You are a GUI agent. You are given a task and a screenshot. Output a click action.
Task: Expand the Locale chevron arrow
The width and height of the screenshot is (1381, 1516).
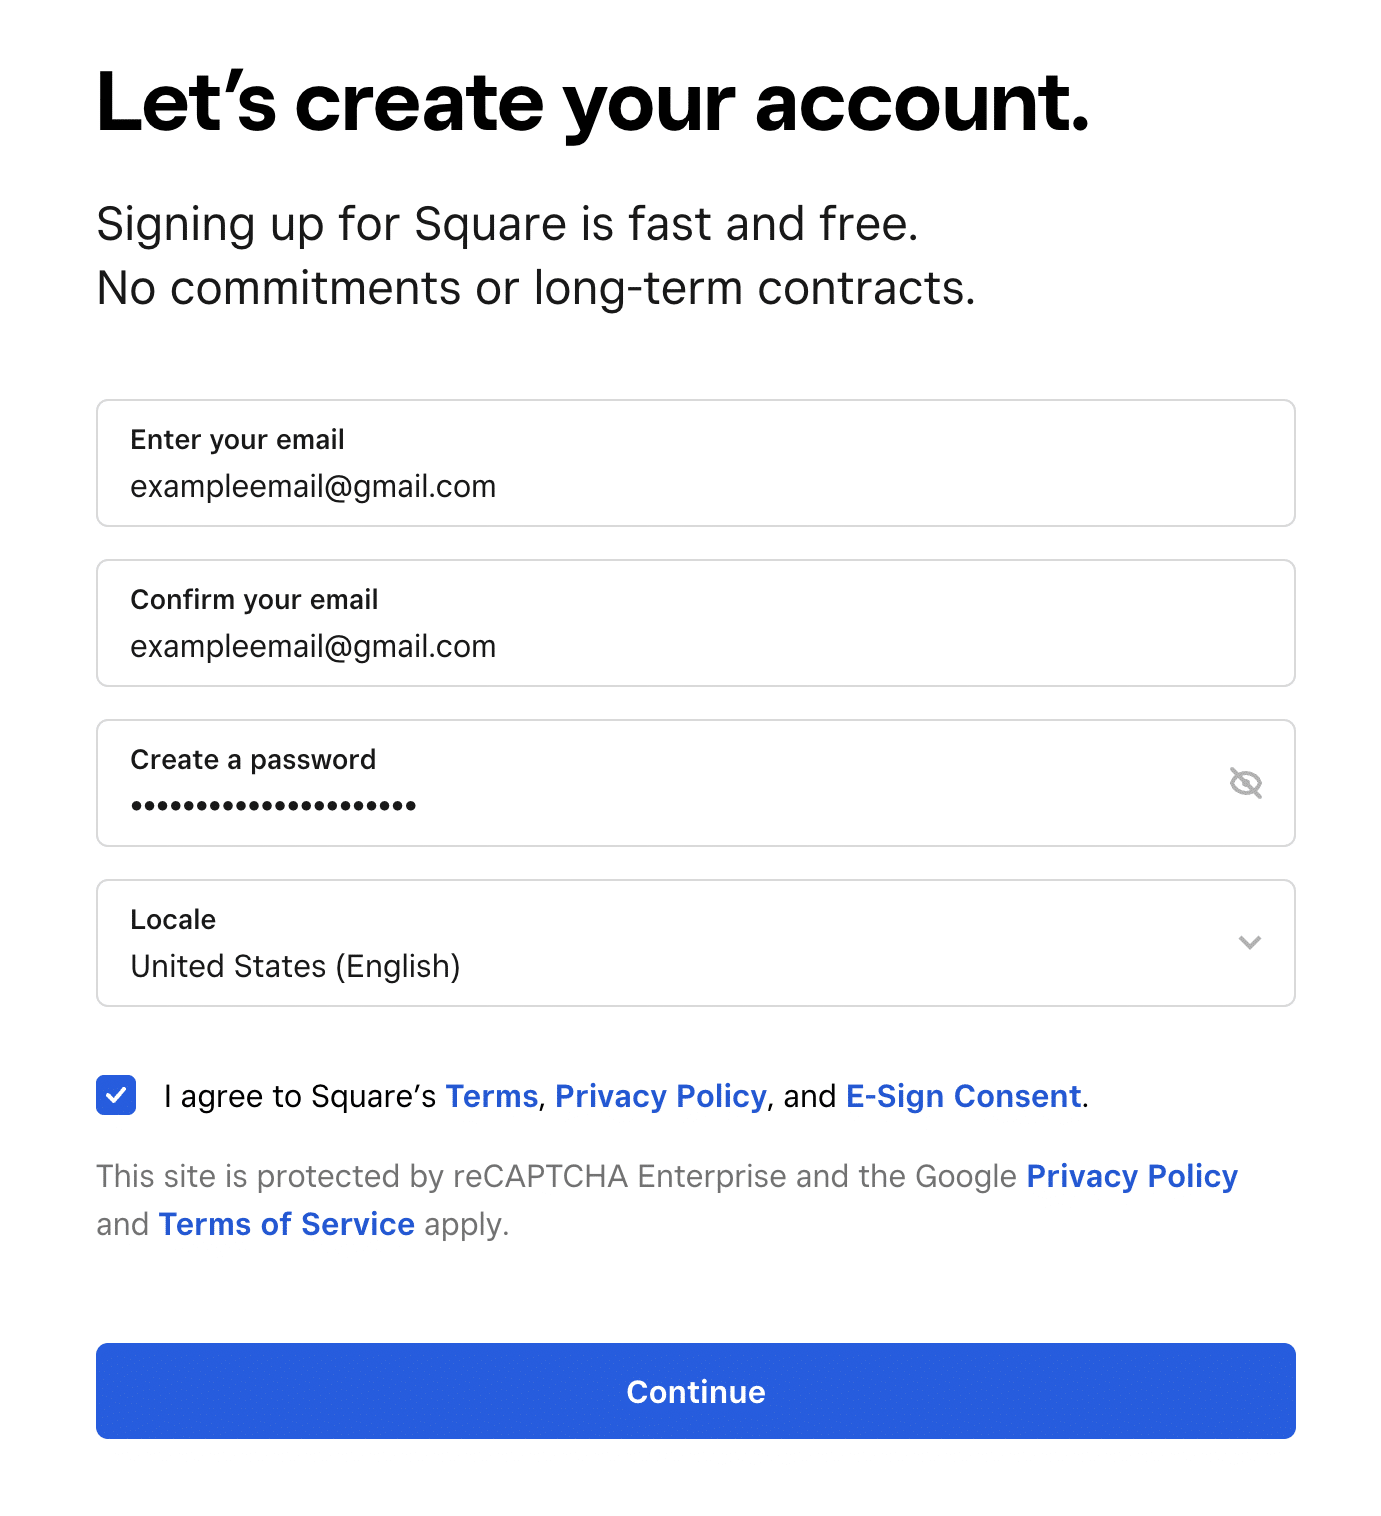click(x=1249, y=942)
